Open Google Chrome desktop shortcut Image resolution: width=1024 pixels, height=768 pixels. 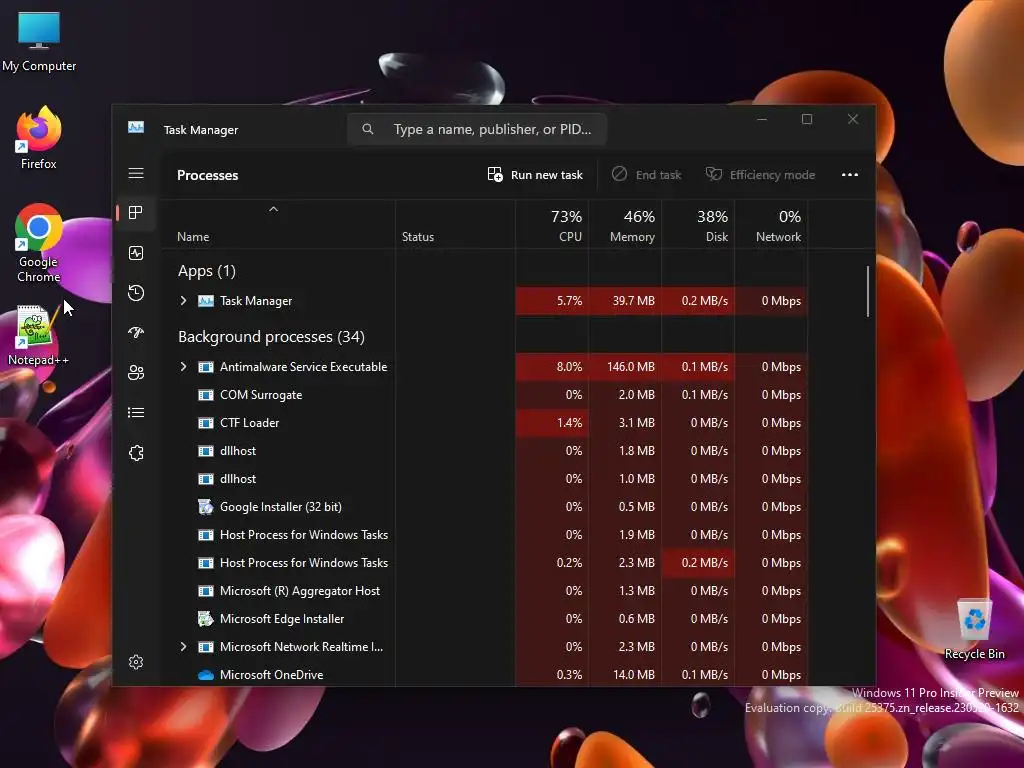[x=39, y=243]
